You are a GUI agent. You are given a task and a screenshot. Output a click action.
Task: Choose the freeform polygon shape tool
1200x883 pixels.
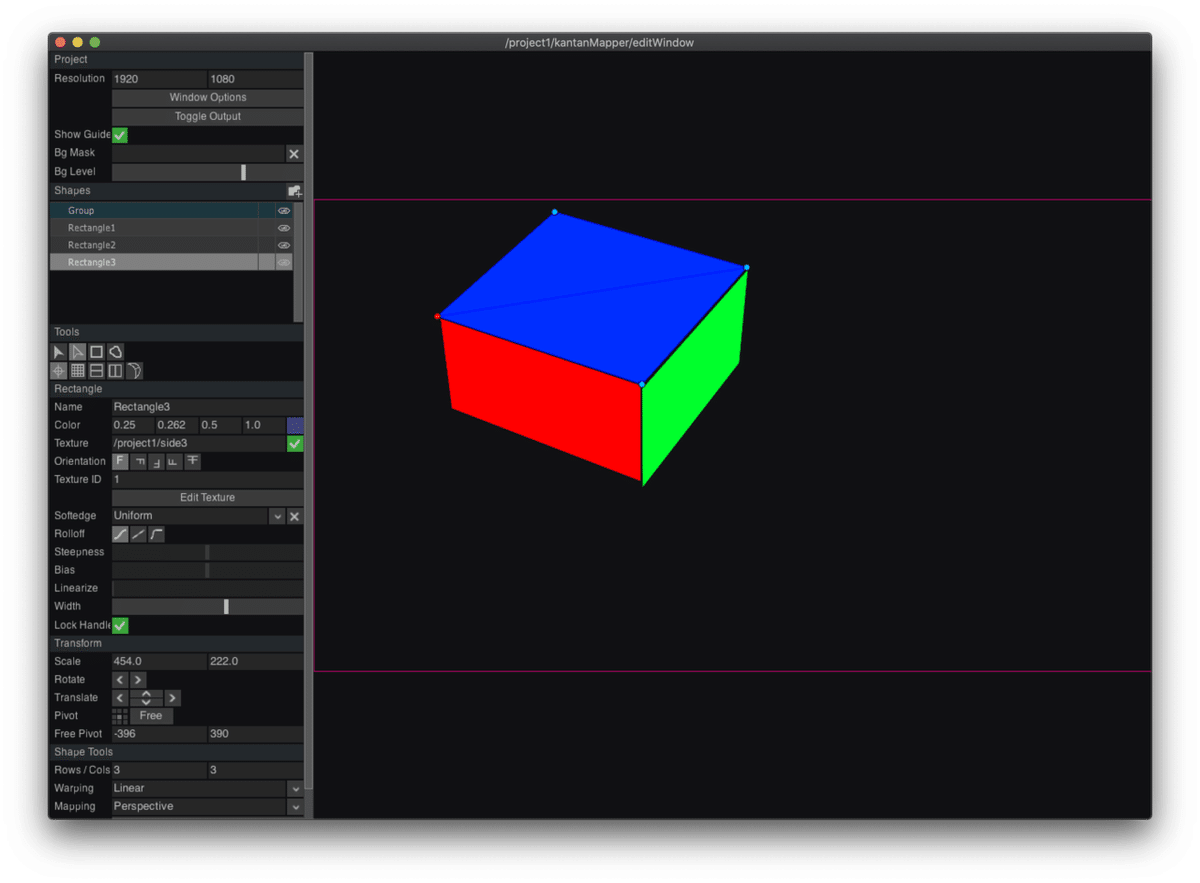115,352
